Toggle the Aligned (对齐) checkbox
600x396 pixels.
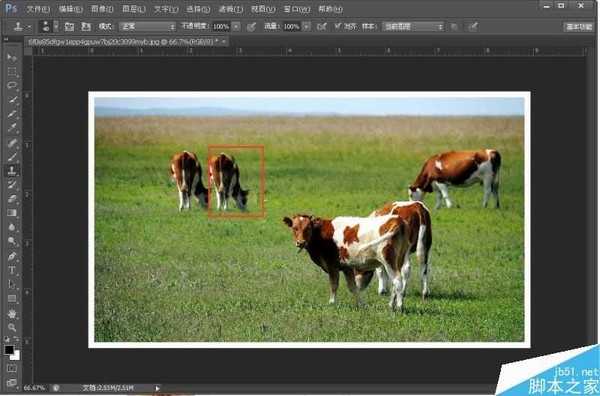pos(338,26)
